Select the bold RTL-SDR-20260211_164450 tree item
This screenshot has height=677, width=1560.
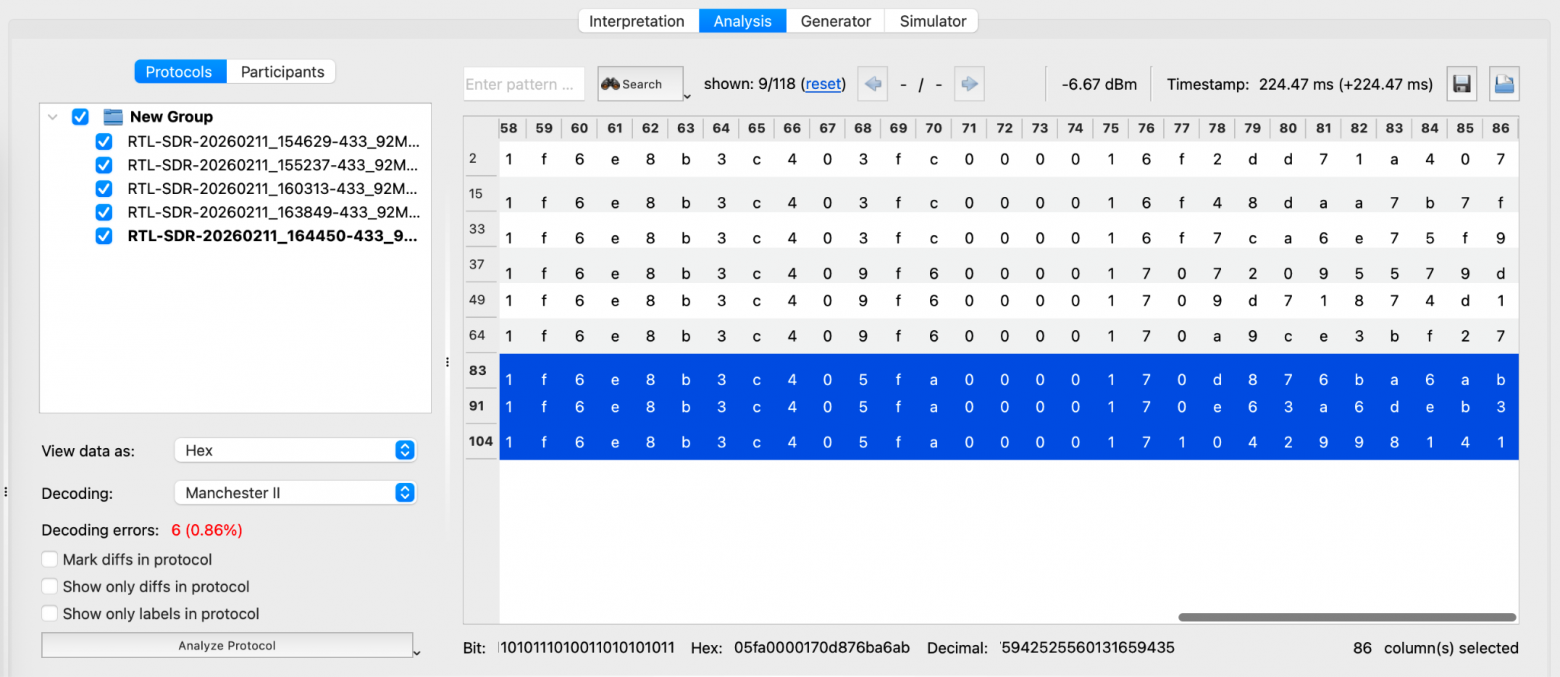tap(273, 236)
